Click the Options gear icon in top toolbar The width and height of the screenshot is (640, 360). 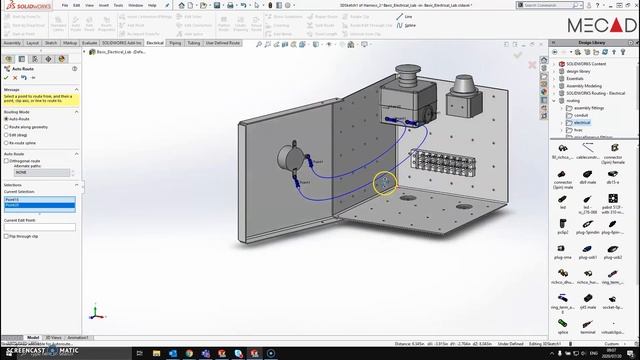coord(288,5)
